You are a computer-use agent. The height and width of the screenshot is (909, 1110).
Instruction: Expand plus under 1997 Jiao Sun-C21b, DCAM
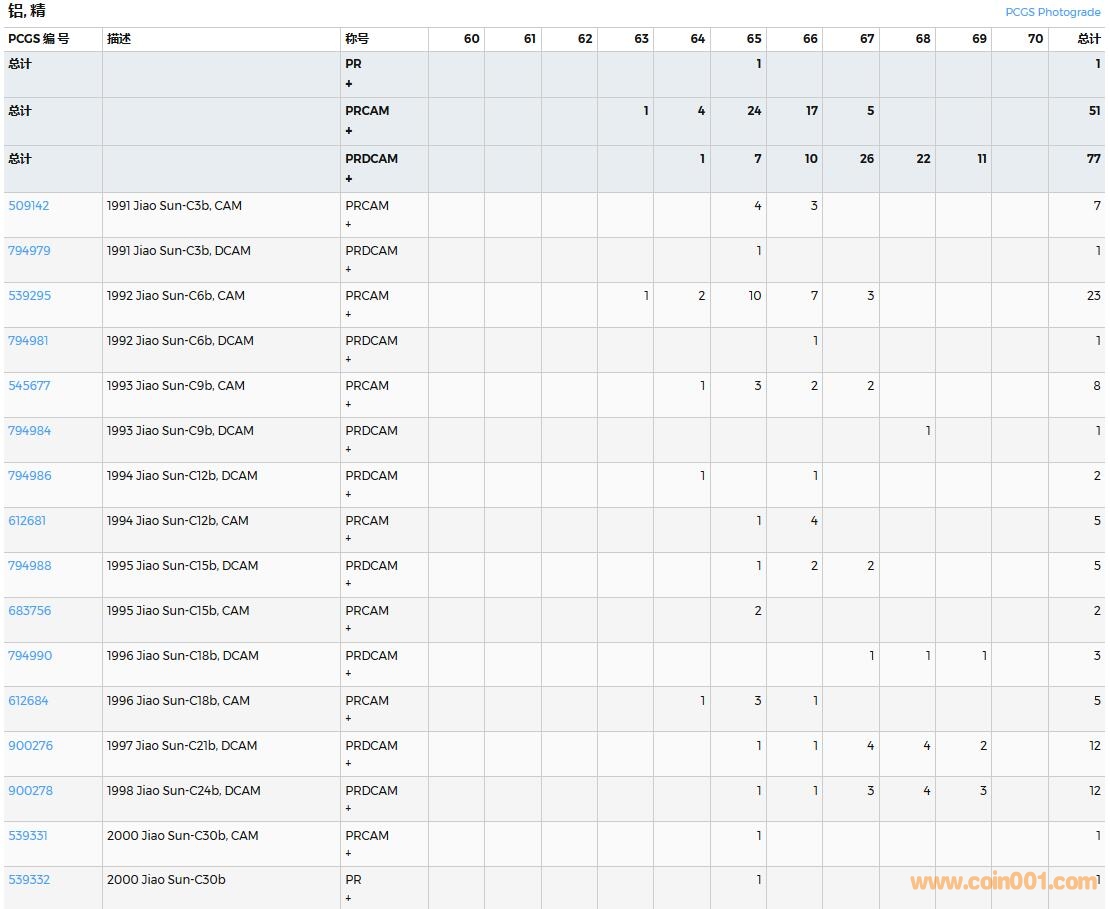[x=349, y=764]
